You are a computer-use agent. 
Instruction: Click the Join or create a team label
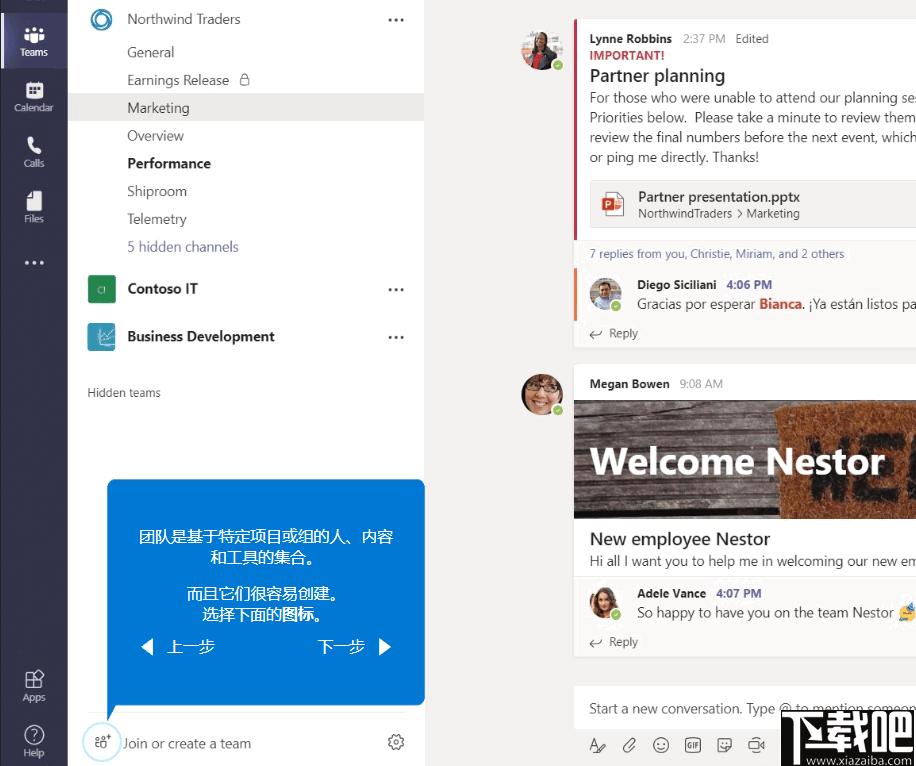click(x=187, y=744)
